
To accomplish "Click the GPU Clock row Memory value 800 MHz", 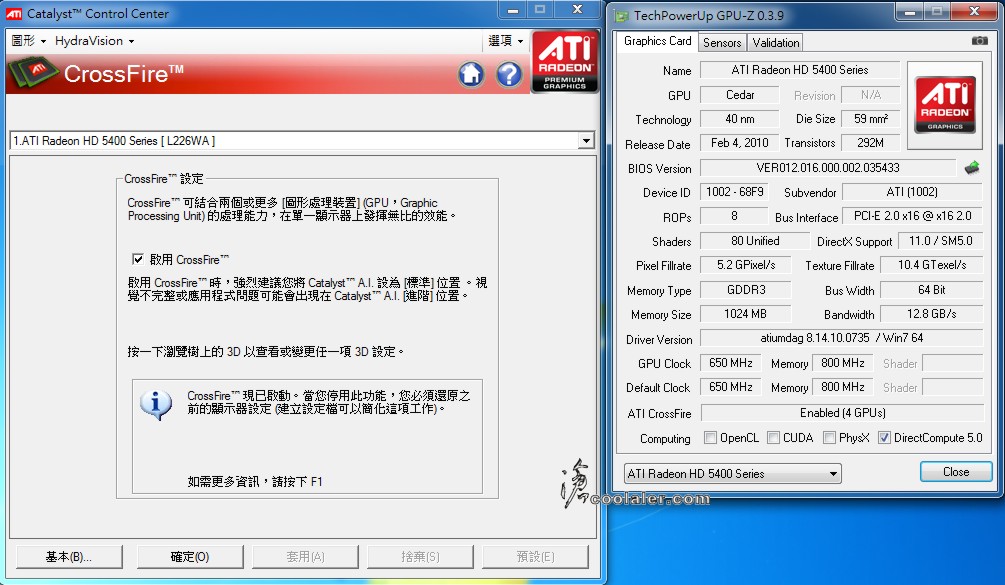I will coord(843,363).
